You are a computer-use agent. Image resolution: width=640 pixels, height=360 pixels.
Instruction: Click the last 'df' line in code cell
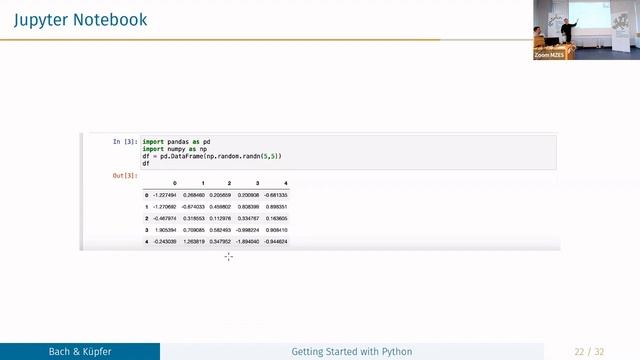pos(146,163)
